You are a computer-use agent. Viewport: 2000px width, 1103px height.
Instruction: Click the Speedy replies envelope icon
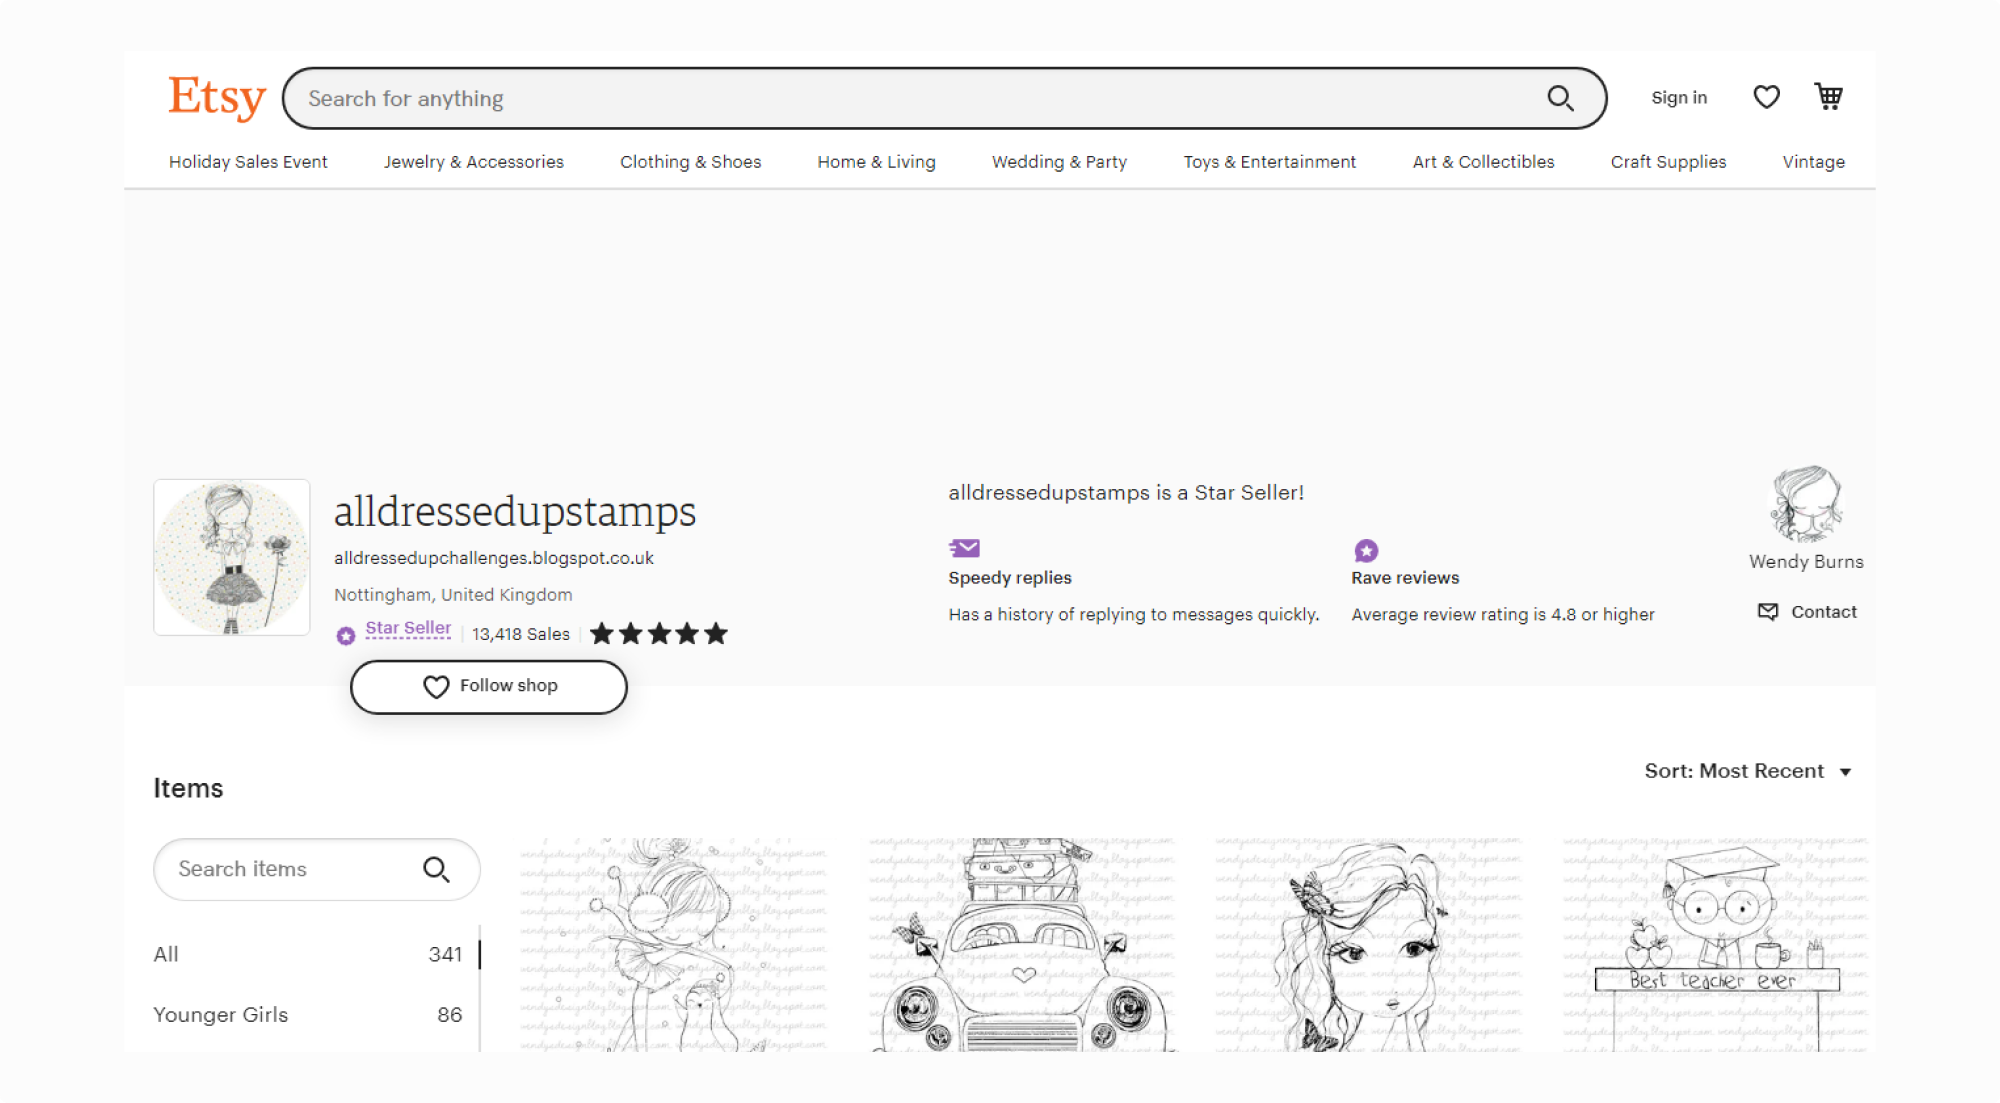[x=964, y=548]
